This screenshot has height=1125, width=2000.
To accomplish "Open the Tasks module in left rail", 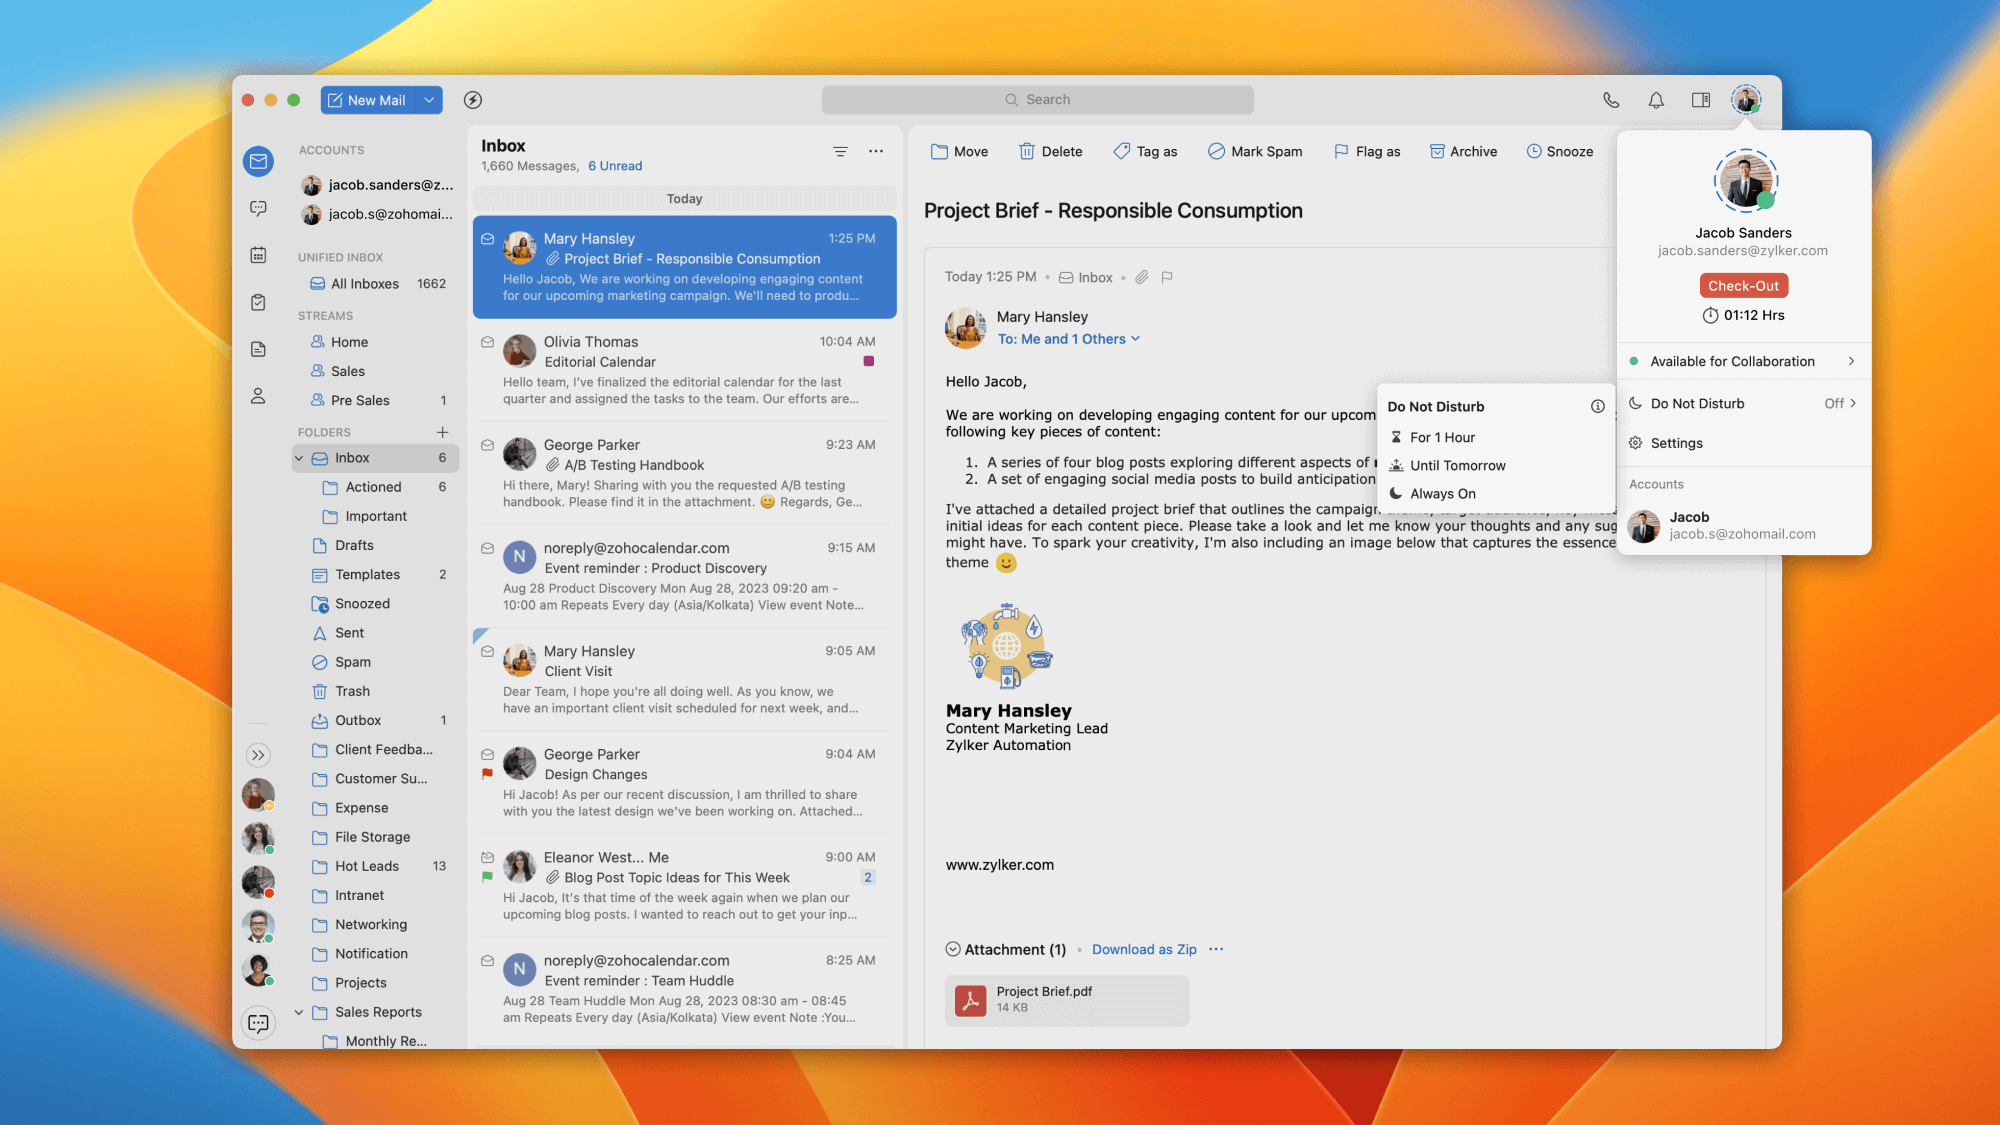I will [x=258, y=302].
